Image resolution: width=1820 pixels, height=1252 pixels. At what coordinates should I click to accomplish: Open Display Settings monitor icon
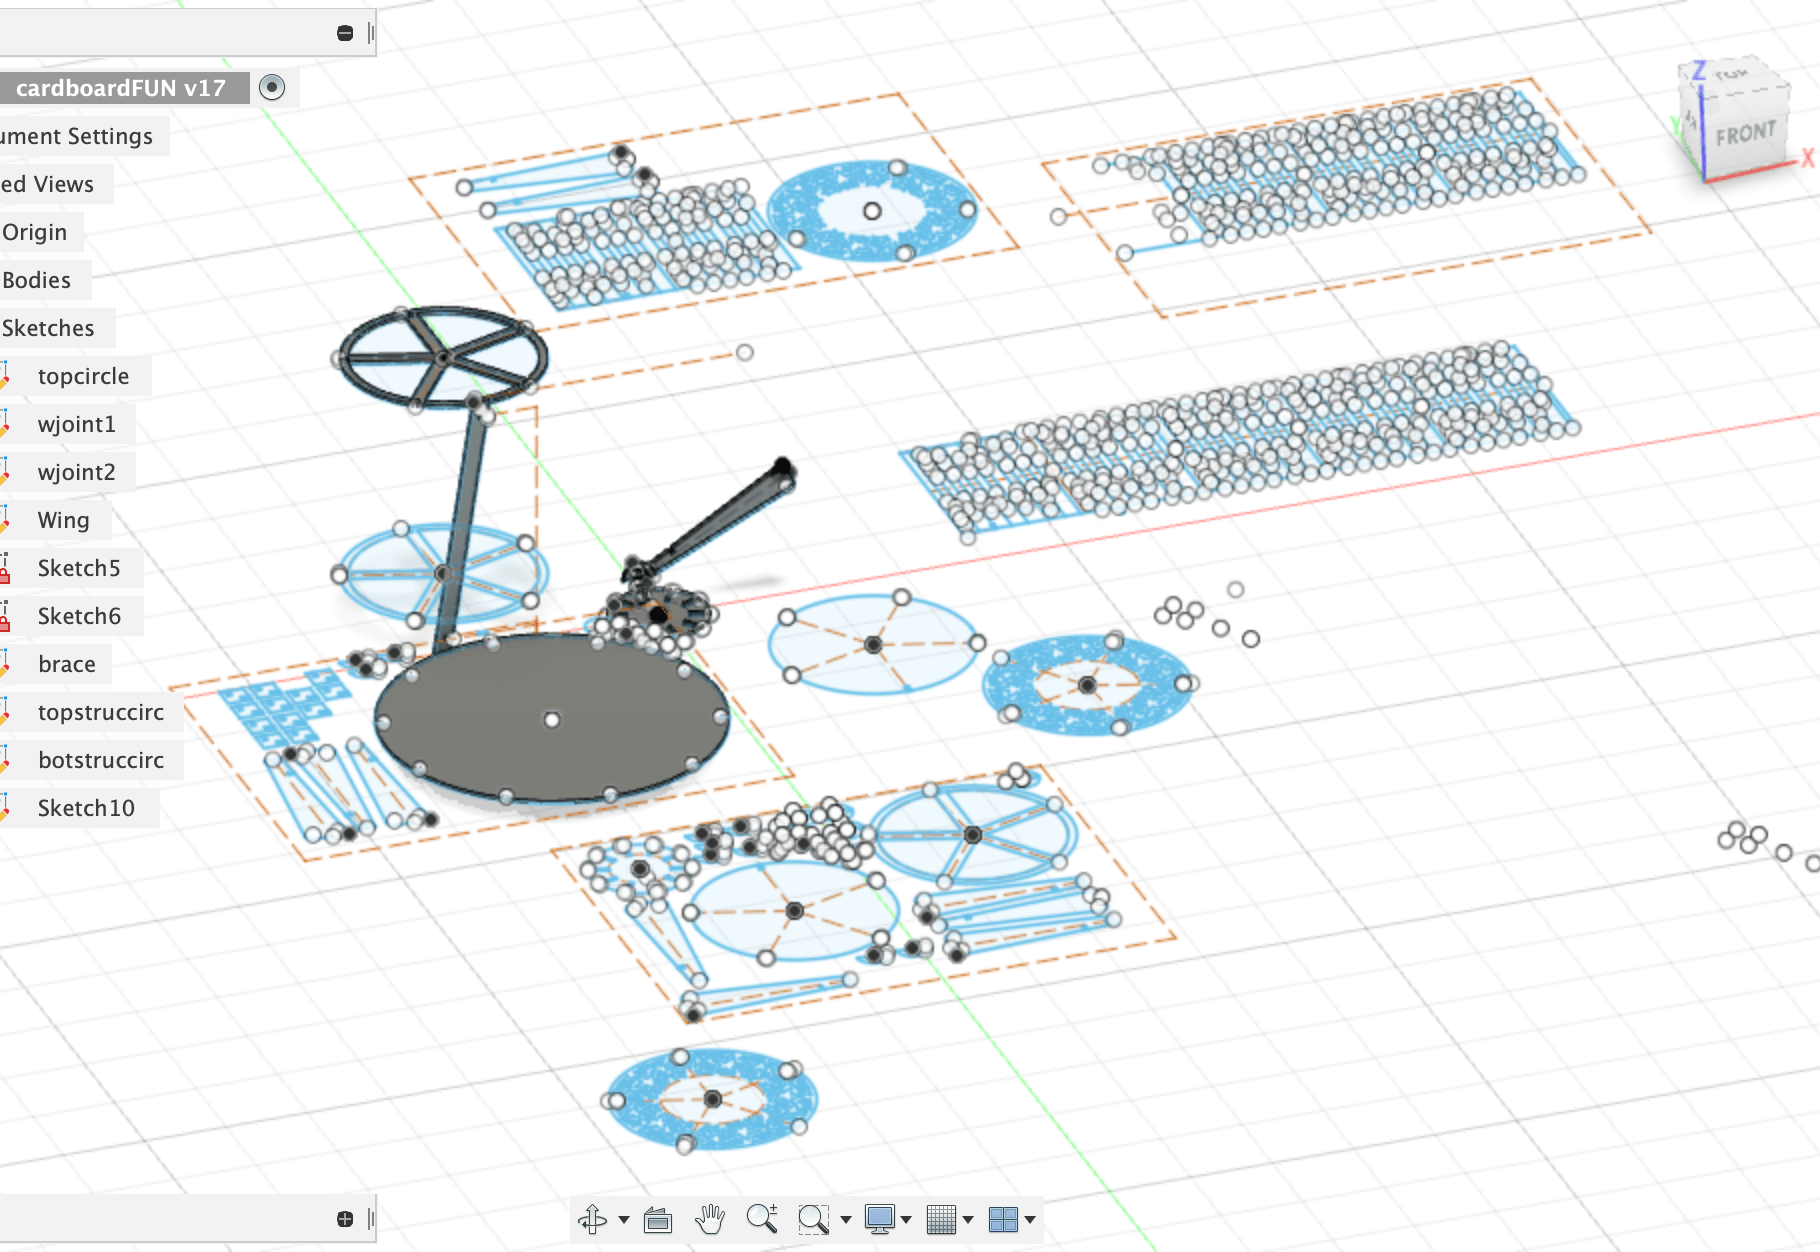point(880,1219)
